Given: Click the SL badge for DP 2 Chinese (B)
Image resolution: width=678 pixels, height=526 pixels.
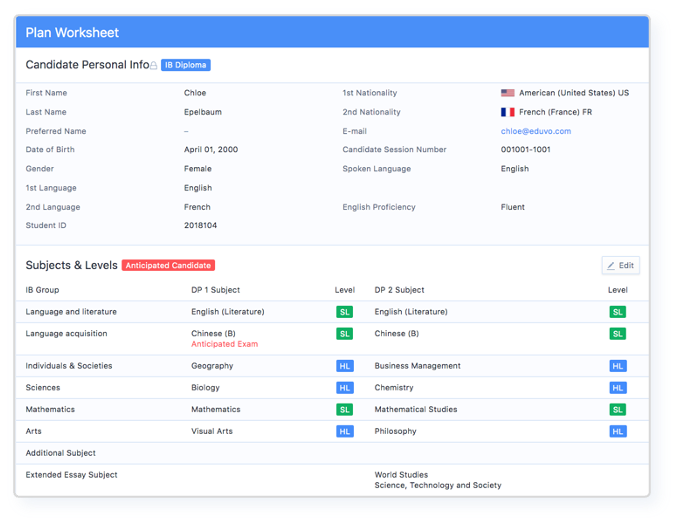Looking at the screenshot, I should coord(617,334).
